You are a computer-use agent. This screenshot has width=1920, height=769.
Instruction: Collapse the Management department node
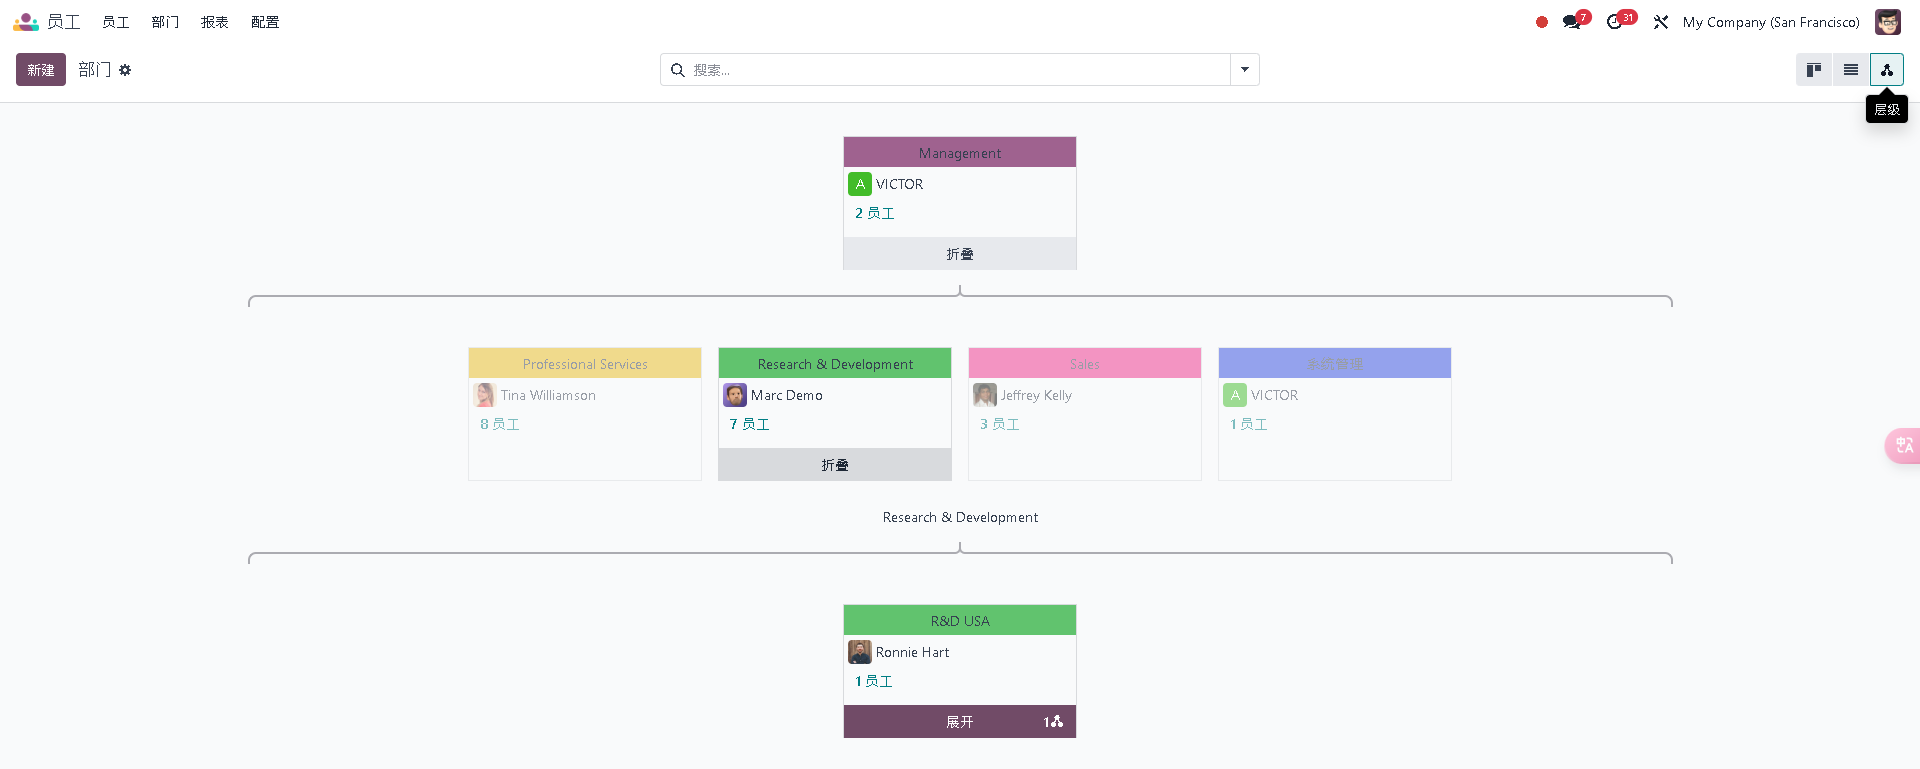(x=959, y=254)
